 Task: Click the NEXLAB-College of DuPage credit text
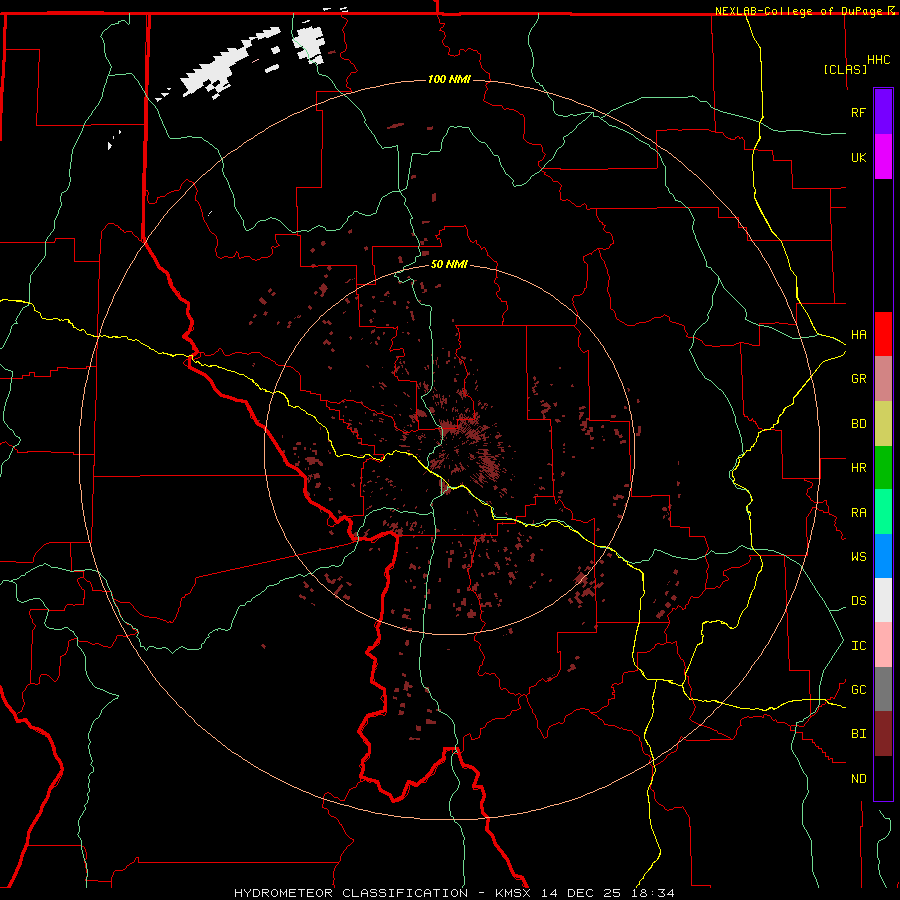[x=798, y=11]
